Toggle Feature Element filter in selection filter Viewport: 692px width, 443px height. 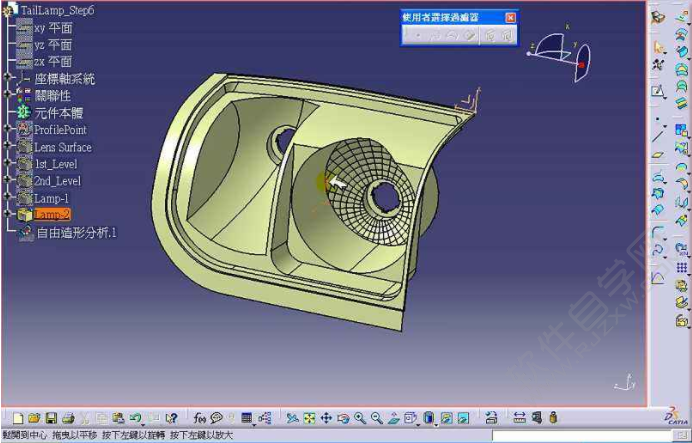490,36
